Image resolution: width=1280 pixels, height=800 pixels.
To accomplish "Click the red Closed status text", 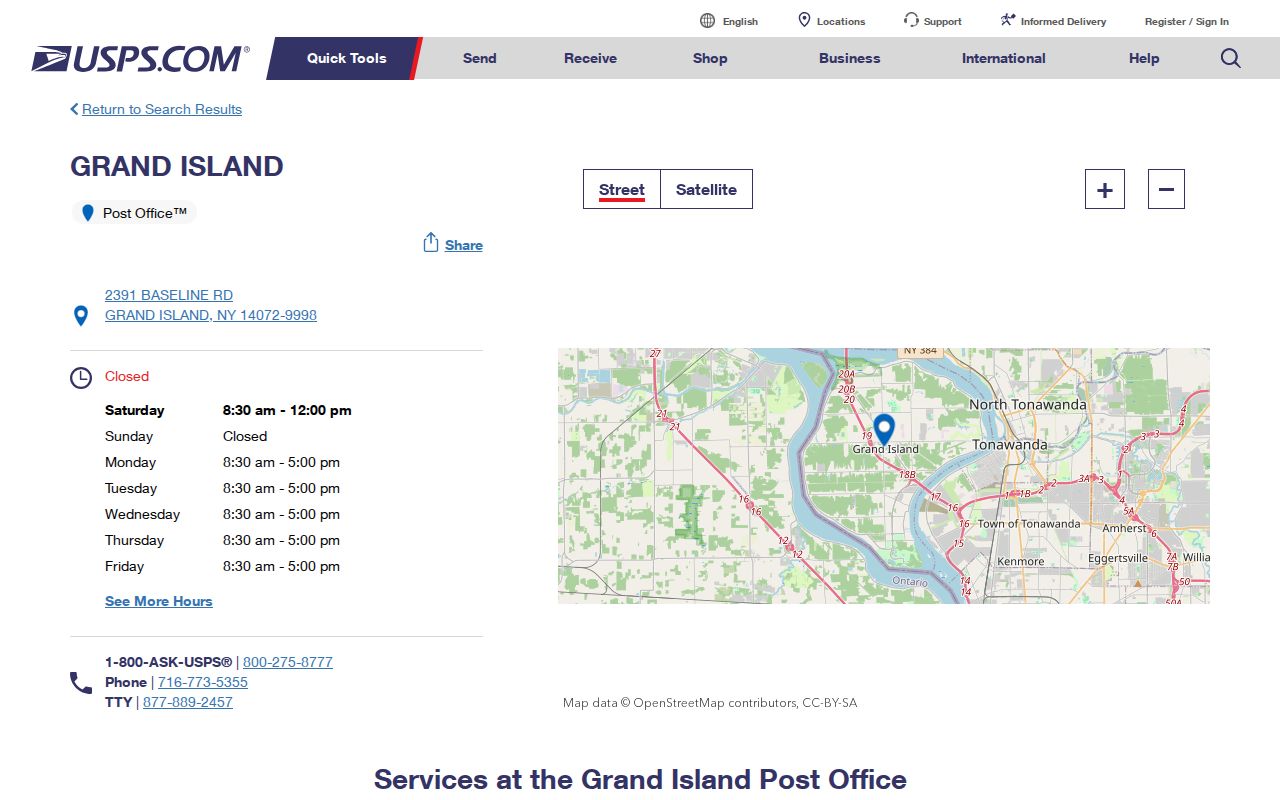I will click(x=127, y=376).
